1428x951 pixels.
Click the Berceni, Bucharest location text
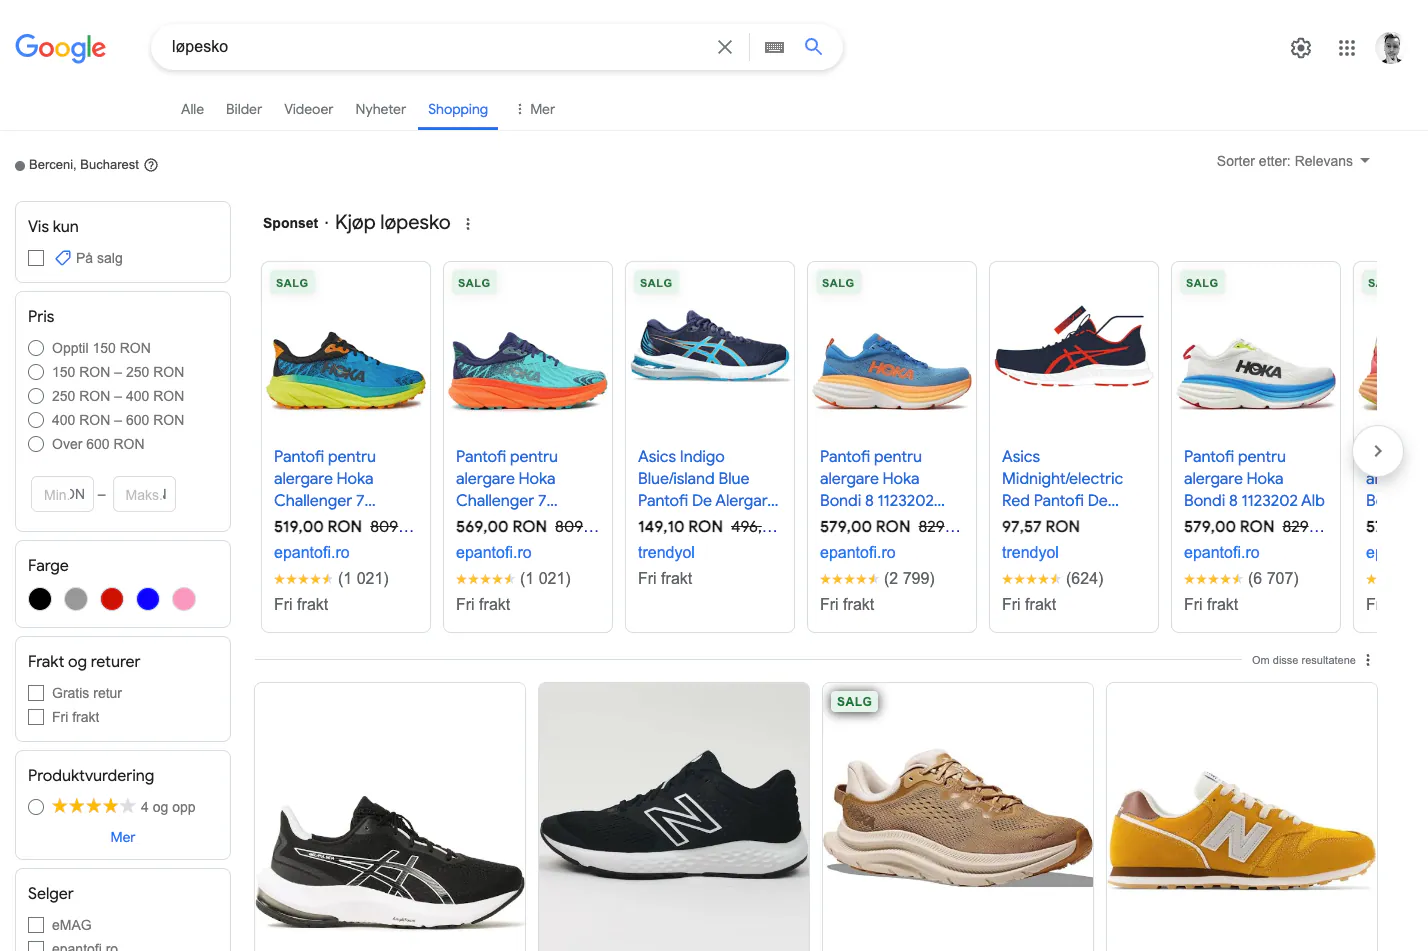84,165
